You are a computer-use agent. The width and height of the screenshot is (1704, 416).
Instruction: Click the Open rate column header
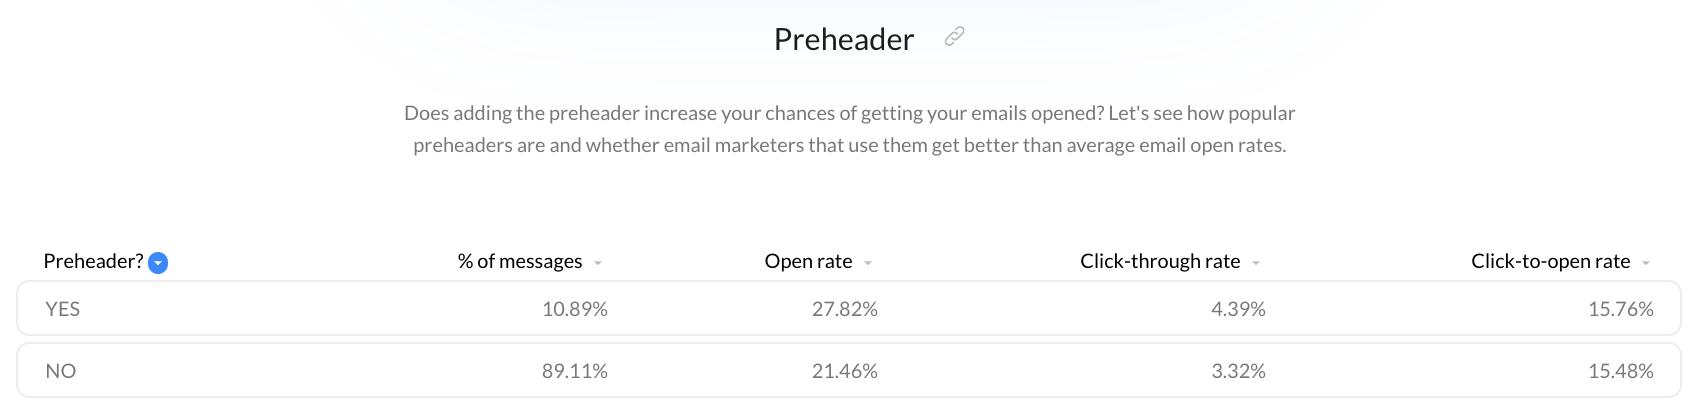click(x=809, y=261)
